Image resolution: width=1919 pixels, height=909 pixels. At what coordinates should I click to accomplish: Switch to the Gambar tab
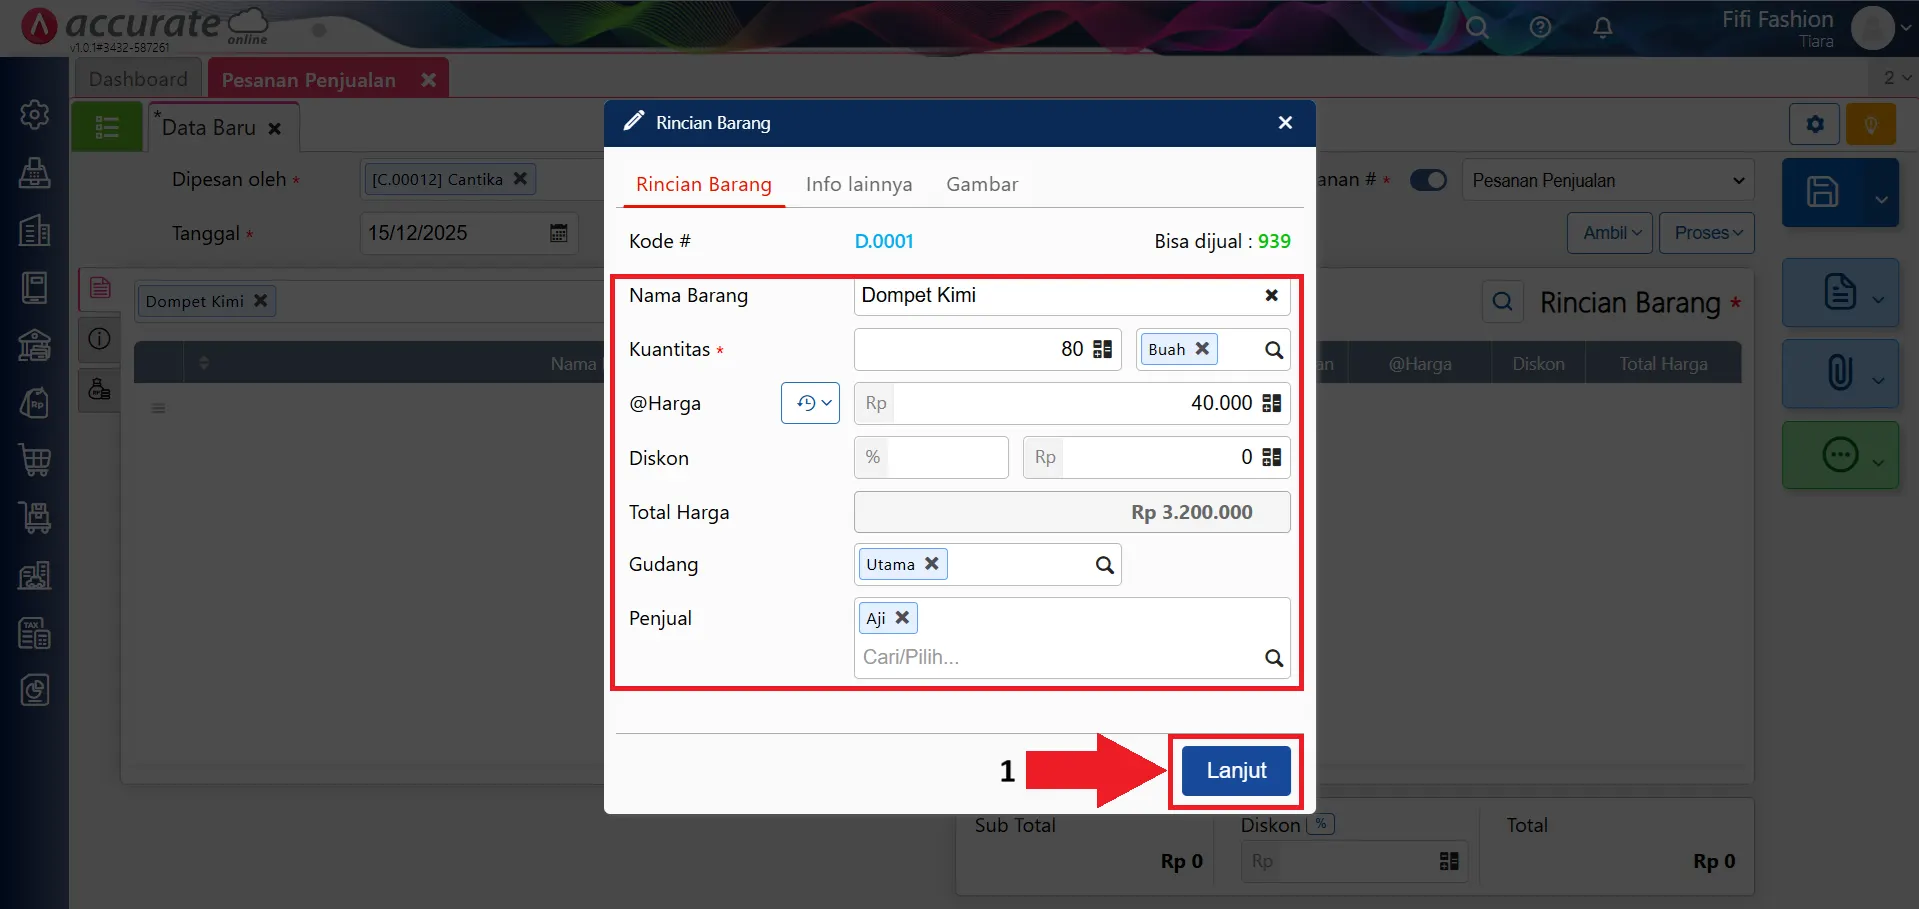[981, 185]
